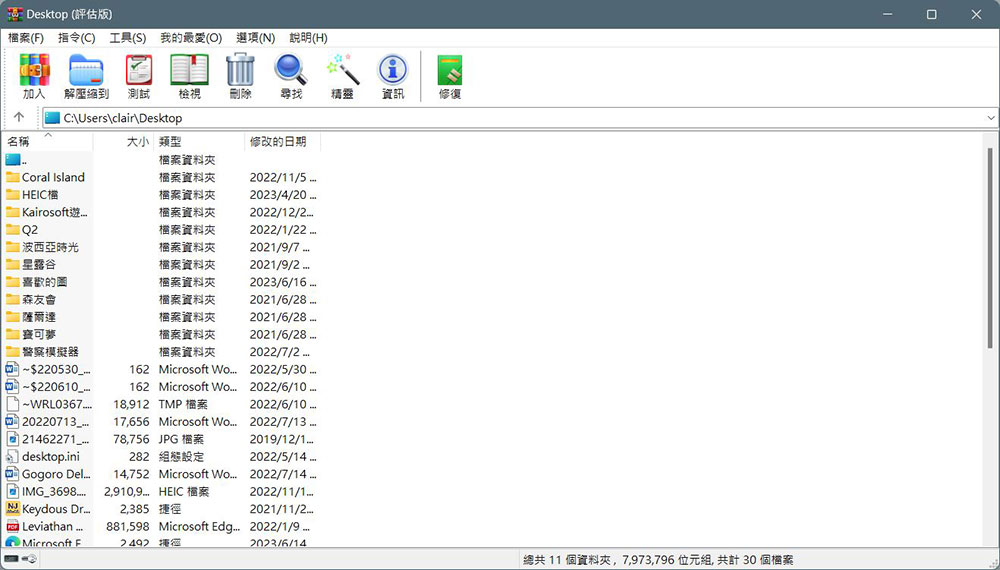Sort by the 大小 column header

[x=124, y=142]
